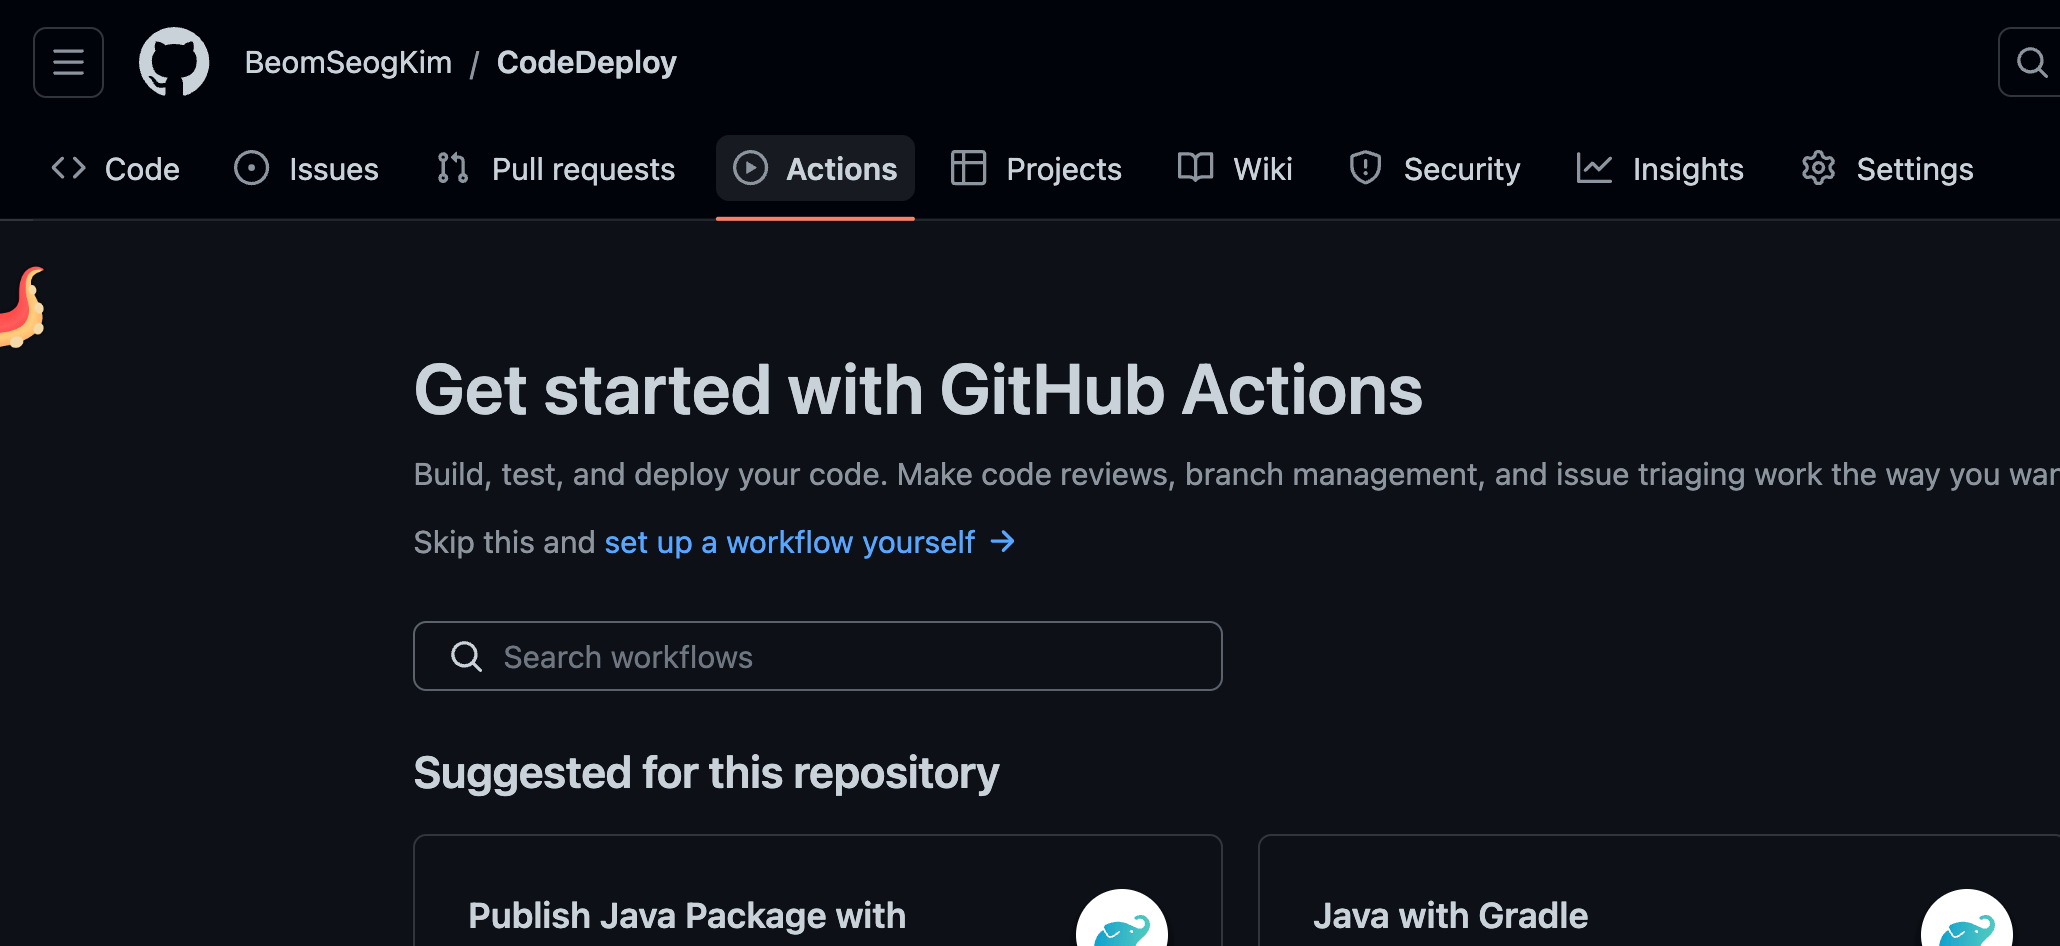
Task: Click the Pull requests branch icon
Action: pyautogui.click(x=453, y=168)
